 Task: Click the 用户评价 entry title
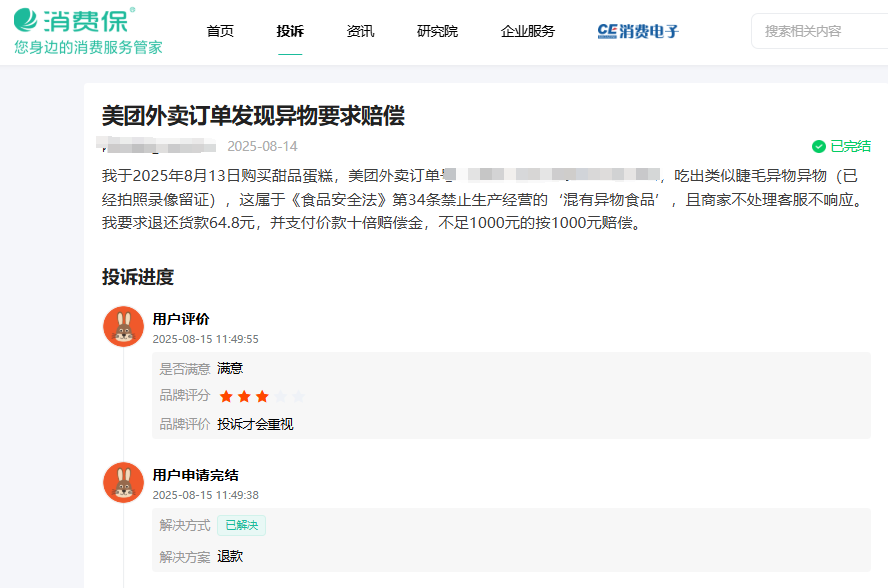click(181, 319)
